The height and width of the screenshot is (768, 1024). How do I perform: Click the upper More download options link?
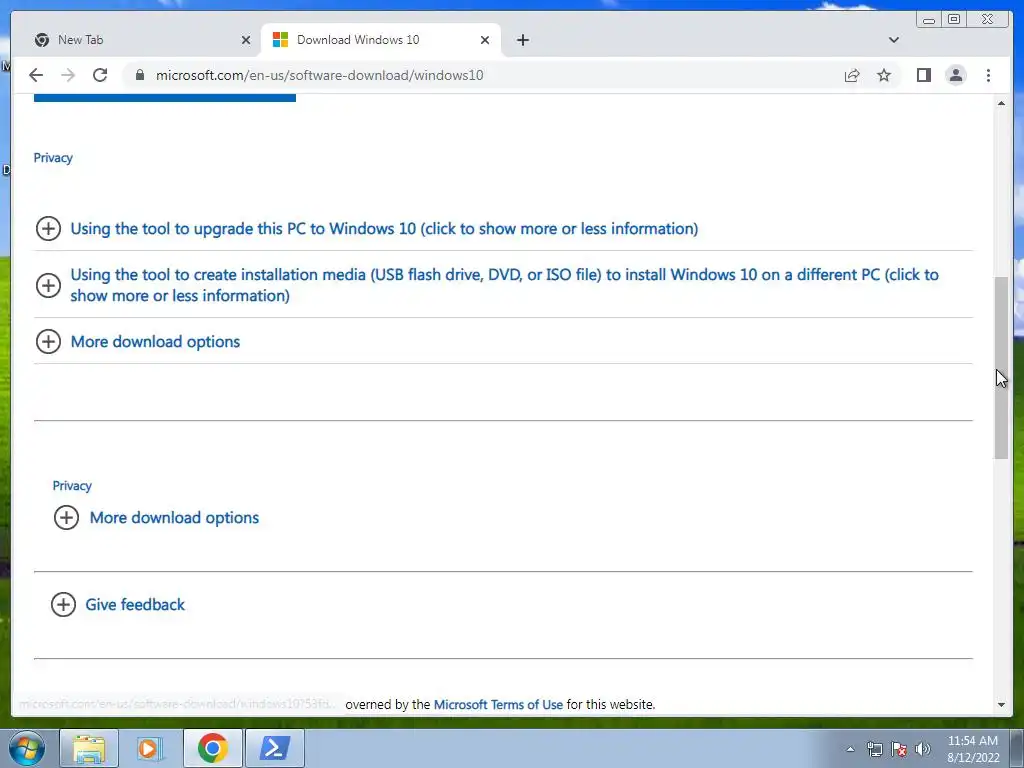pyautogui.click(x=155, y=342)
